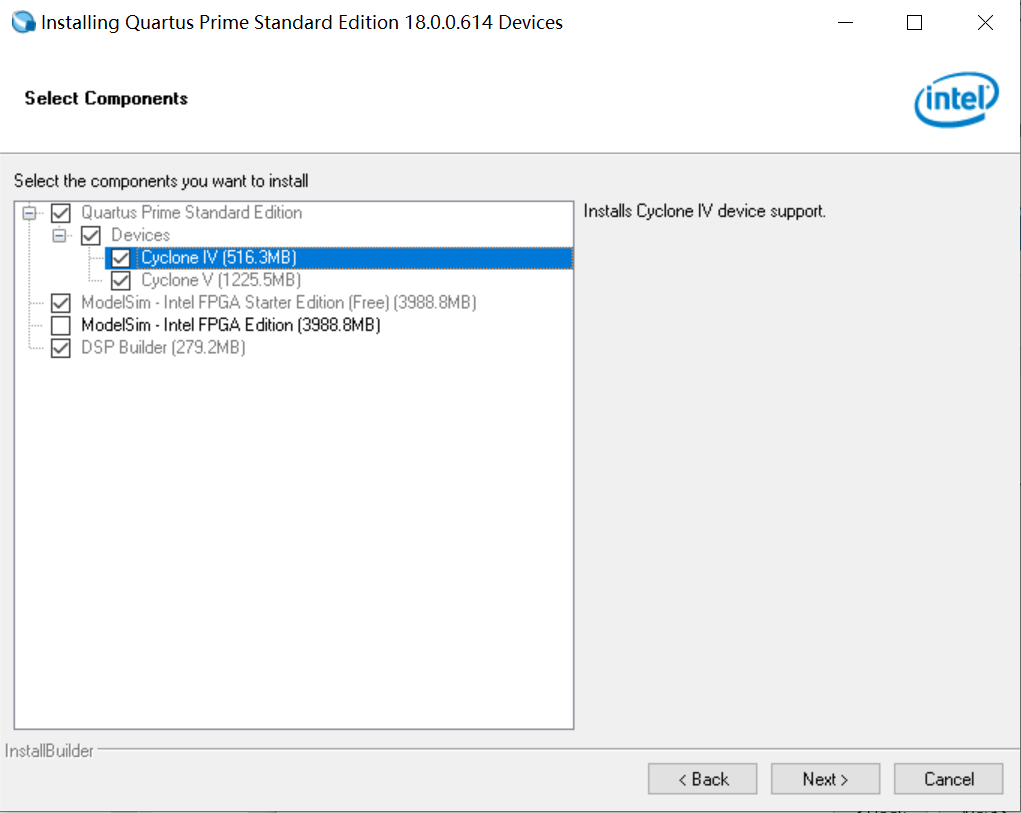
Task: Uncheck ModelSim - Intel FPGA Starter Edition
Action: [x=60, y=302]
